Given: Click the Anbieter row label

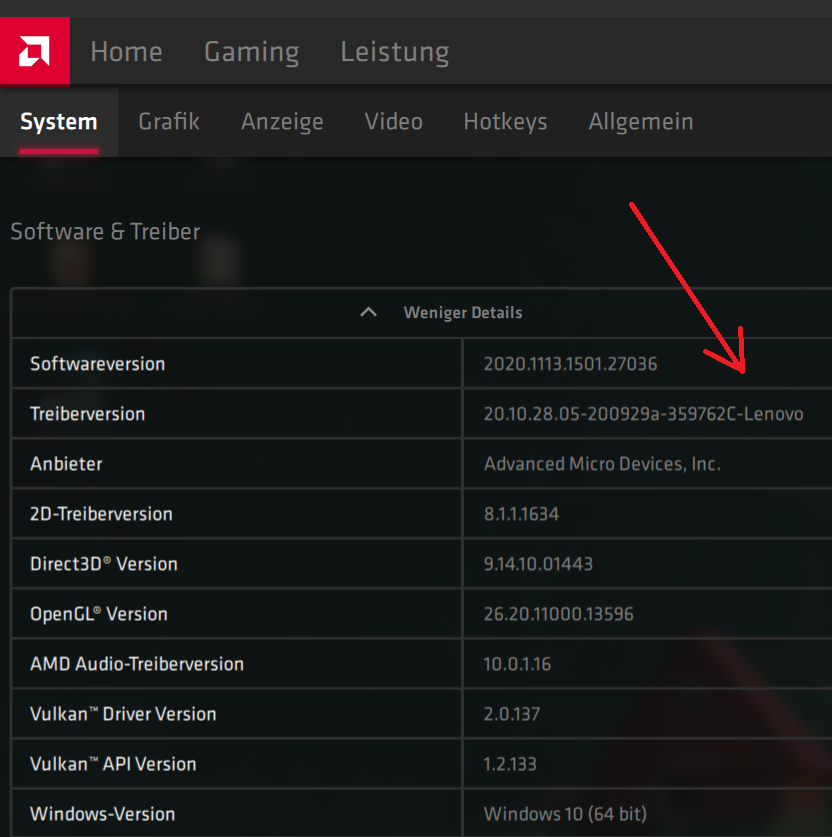Looking at the screenshot, I should coord(66,464).
